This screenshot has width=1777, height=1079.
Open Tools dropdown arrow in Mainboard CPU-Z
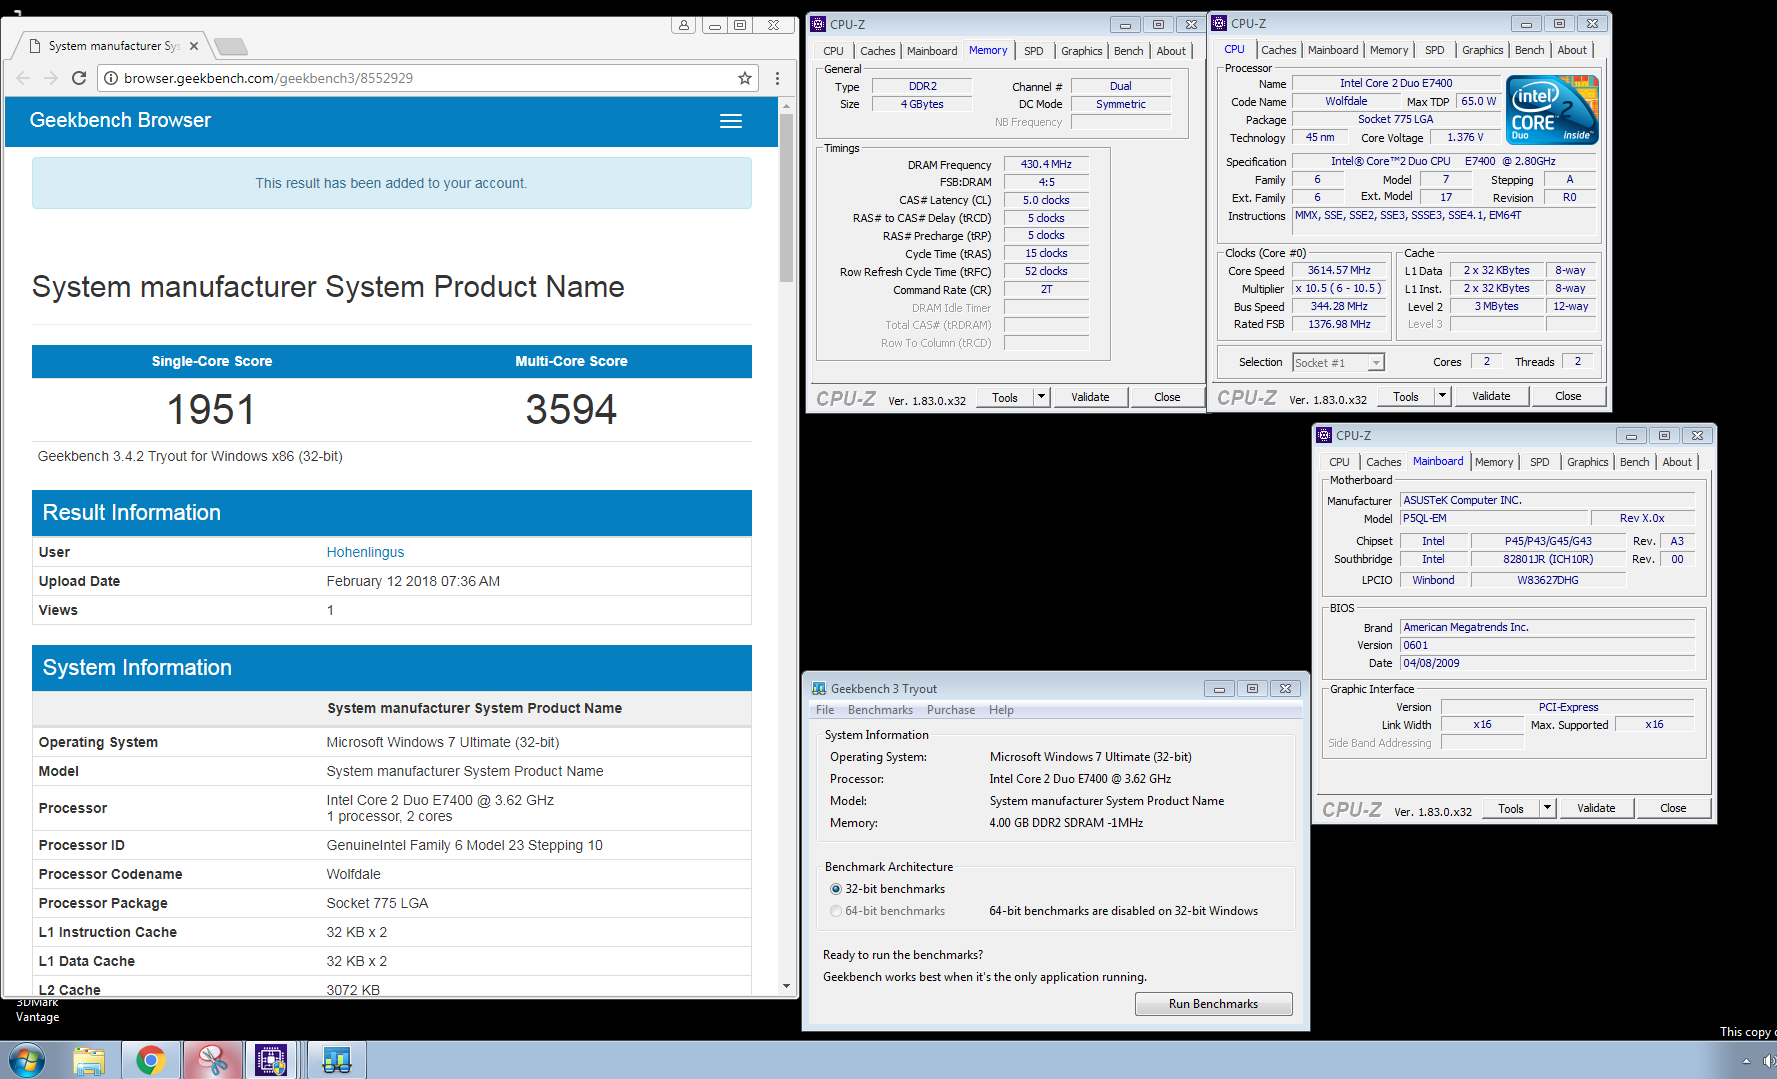click(x=1547, y=808)
